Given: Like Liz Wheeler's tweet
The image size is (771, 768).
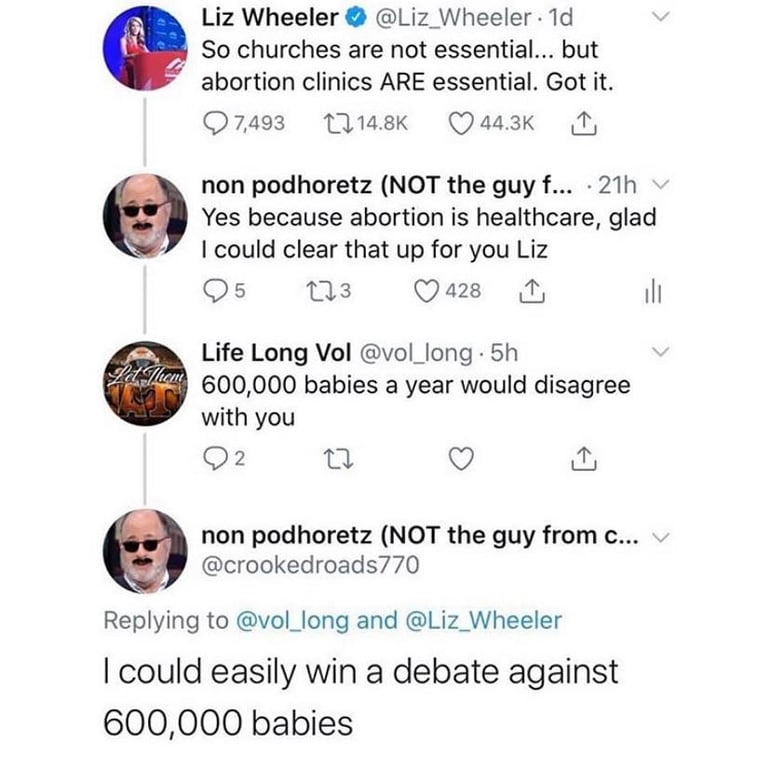Looking at the screenshot, I should tap(462, 123).
